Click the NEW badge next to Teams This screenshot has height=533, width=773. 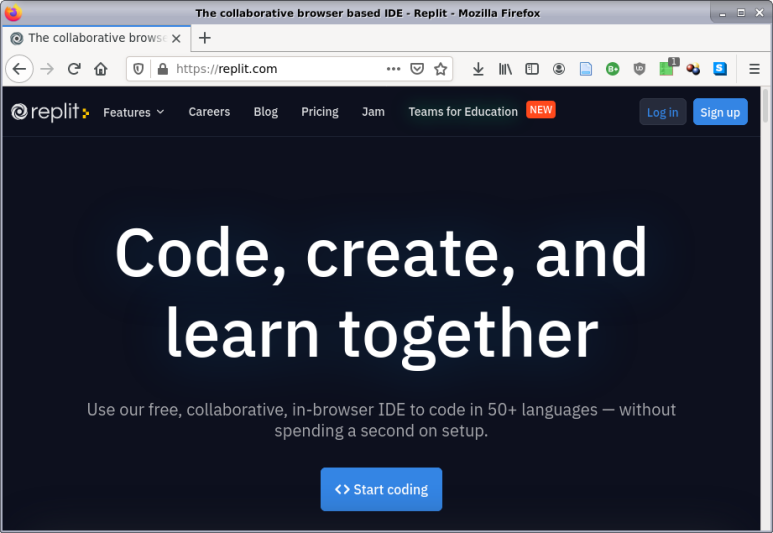pos(541,110)
